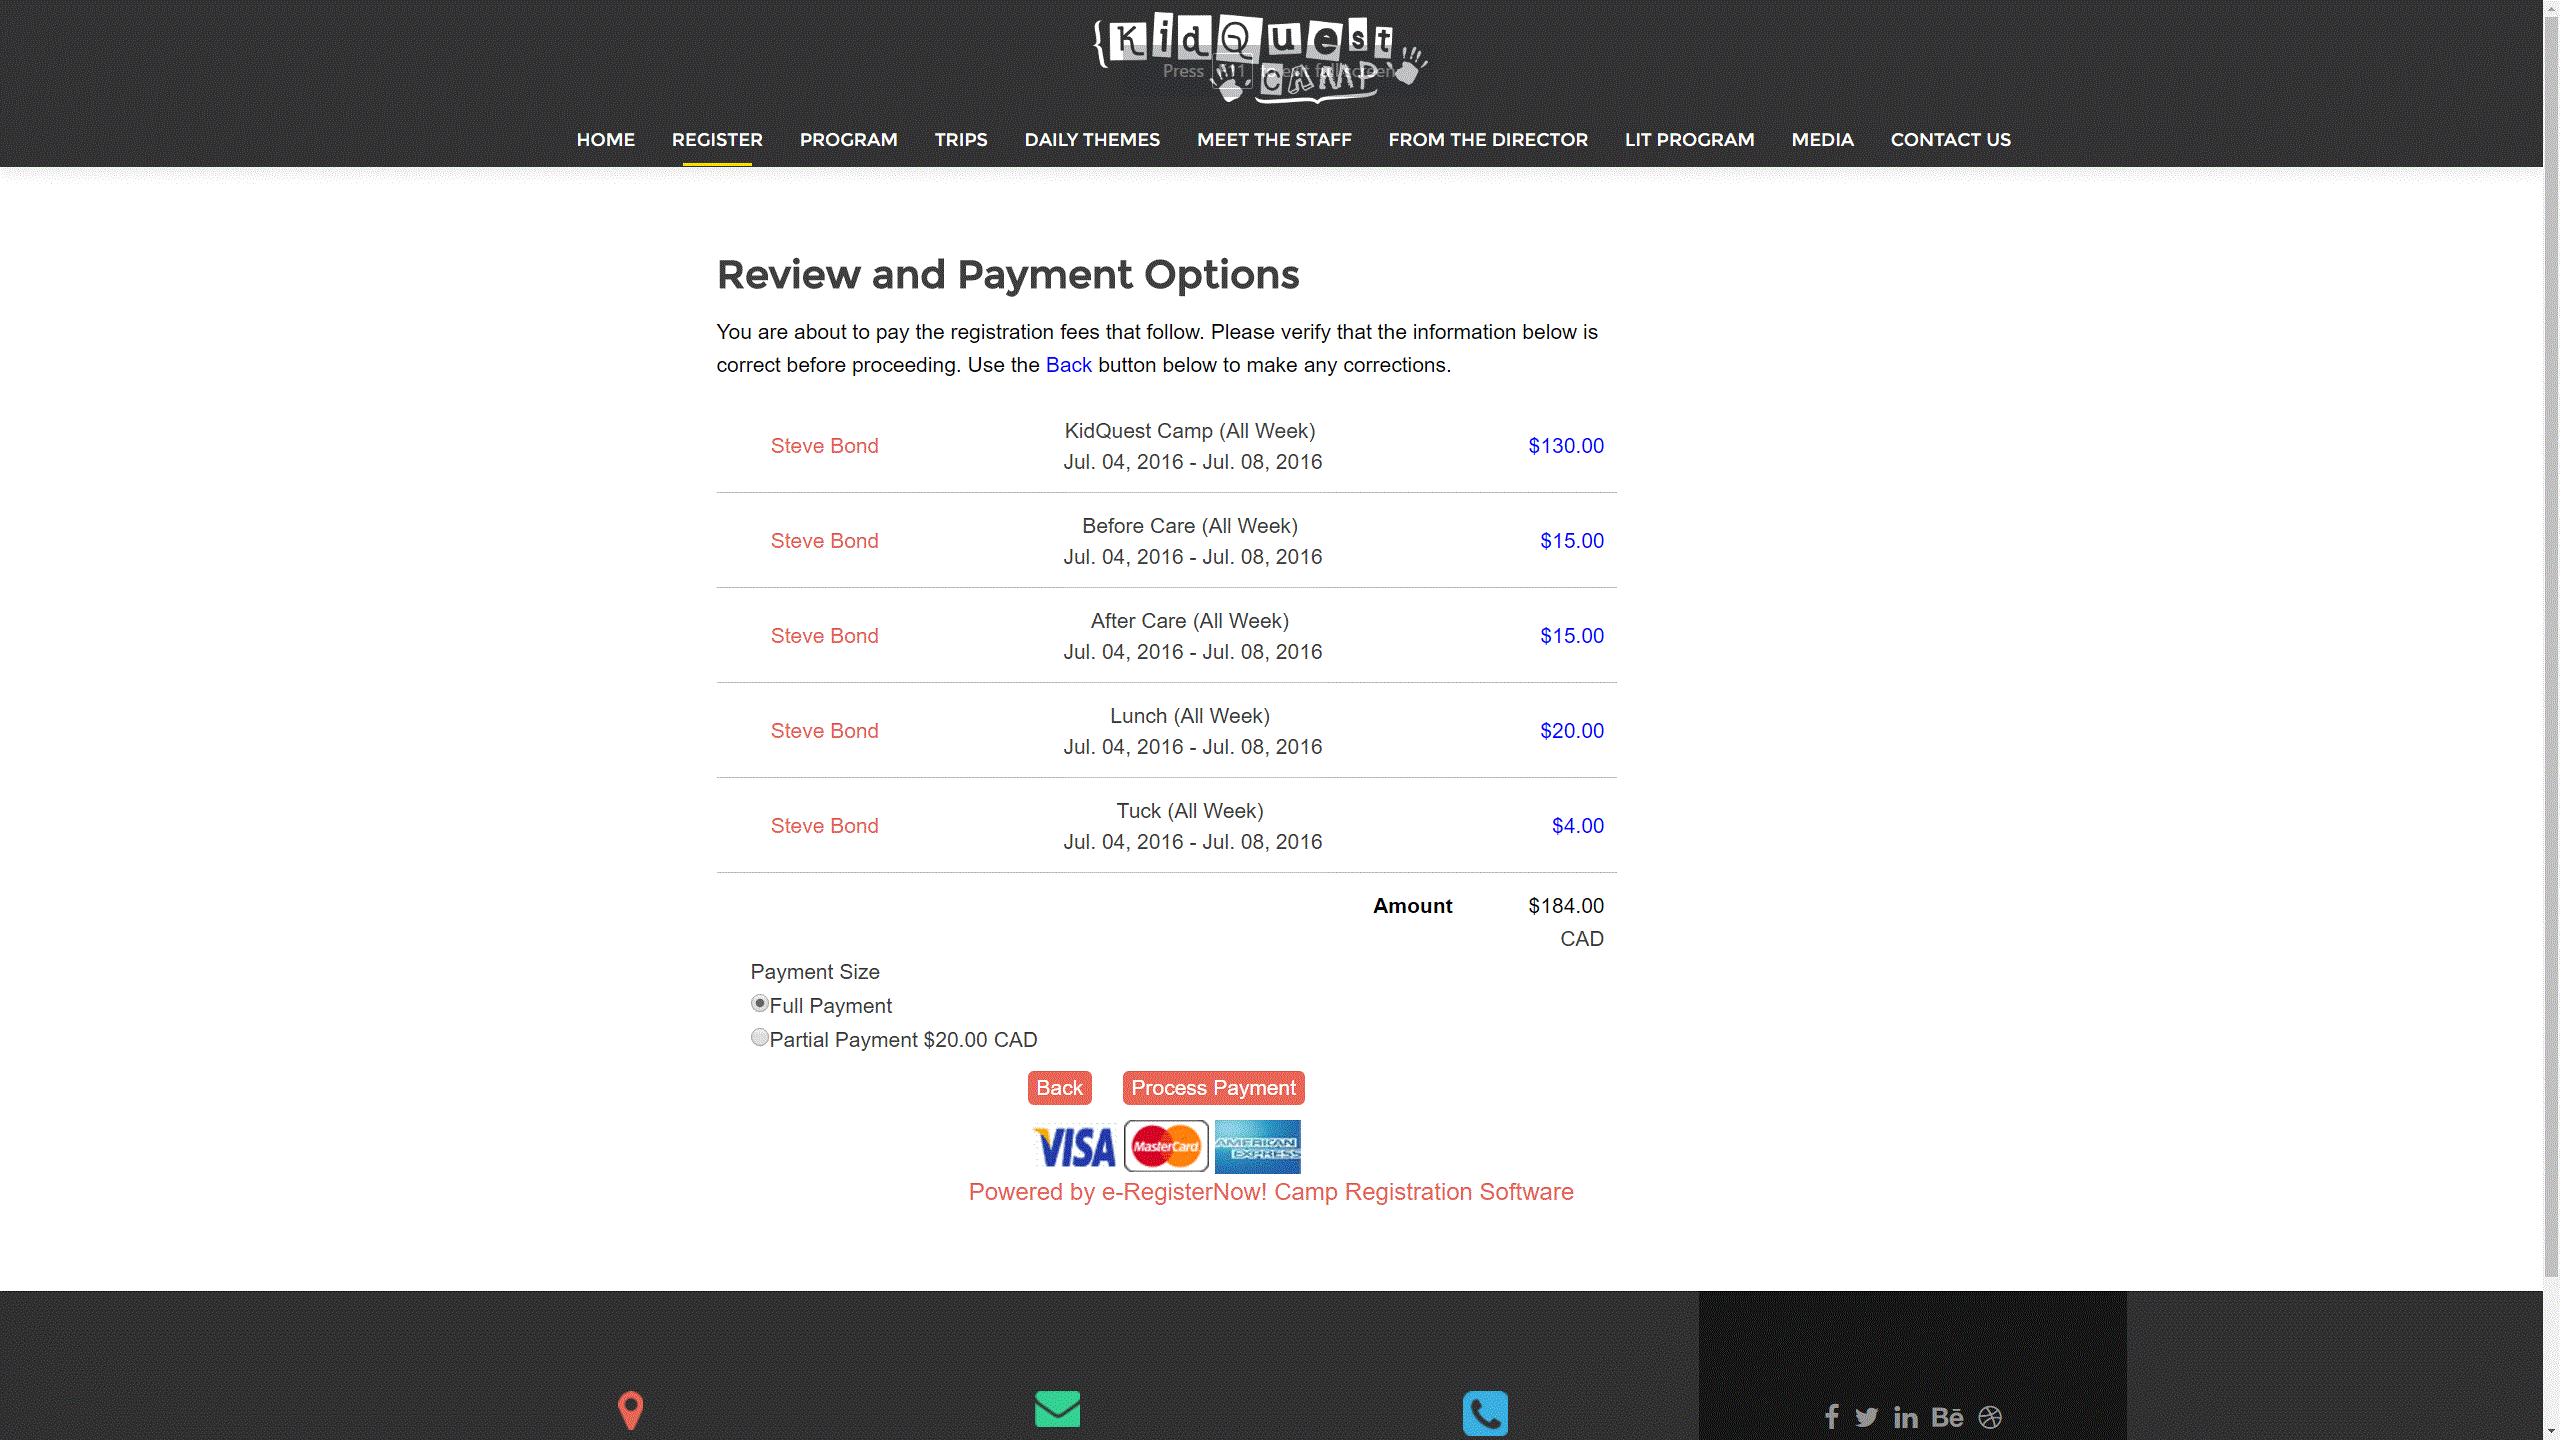2560x1443 pixels.
Task: Click the Visa card logo
Action: pos(1074,1147)
